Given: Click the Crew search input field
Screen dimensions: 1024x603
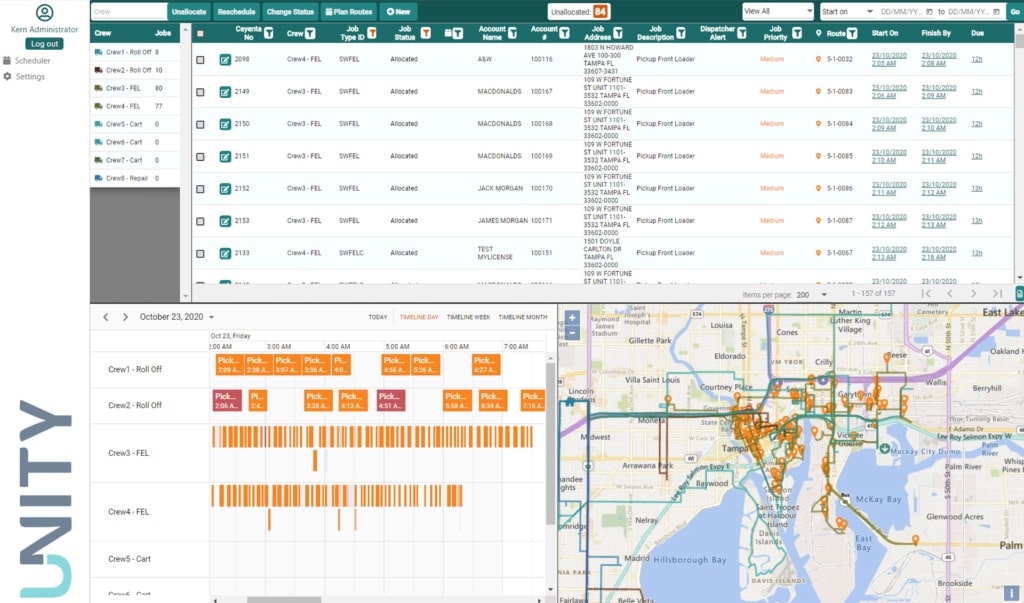Looking at the screenshot, I should pos(128,12).
